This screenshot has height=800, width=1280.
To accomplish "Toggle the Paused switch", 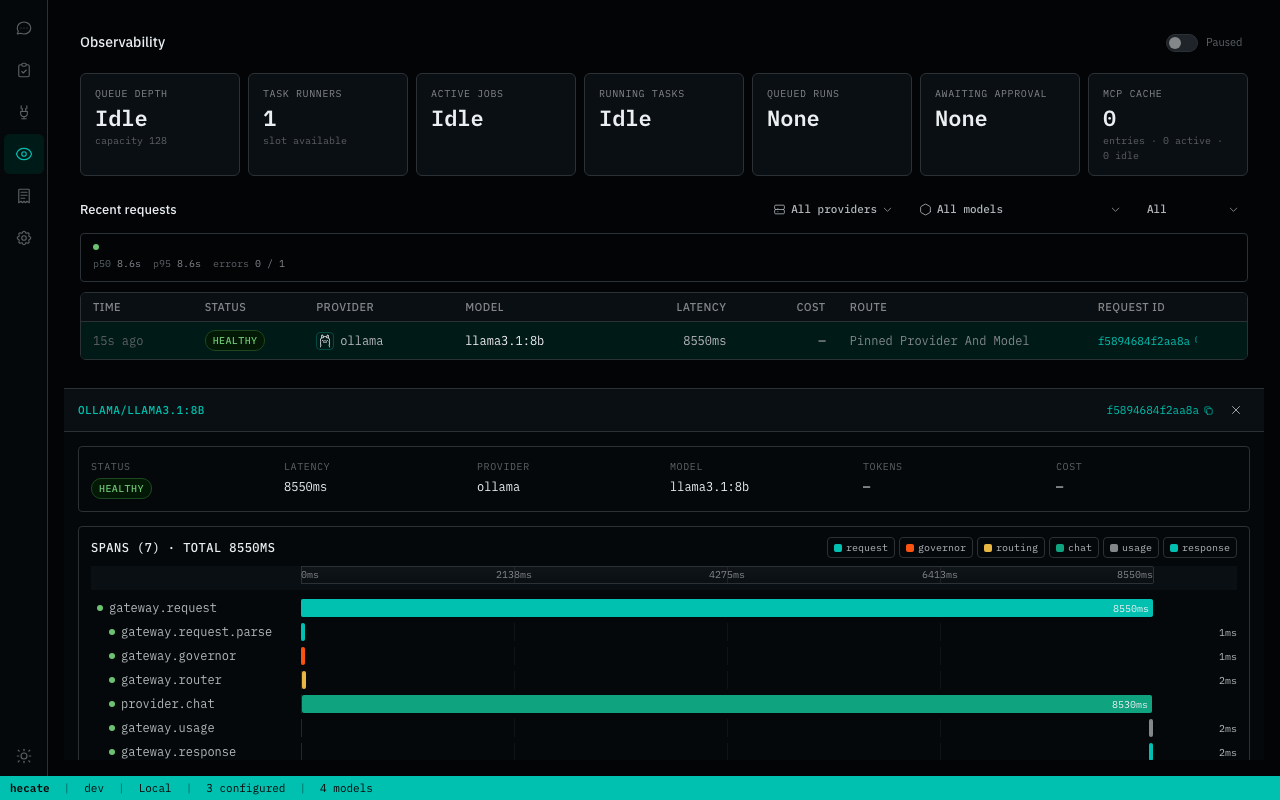I will coord(1181,43).
